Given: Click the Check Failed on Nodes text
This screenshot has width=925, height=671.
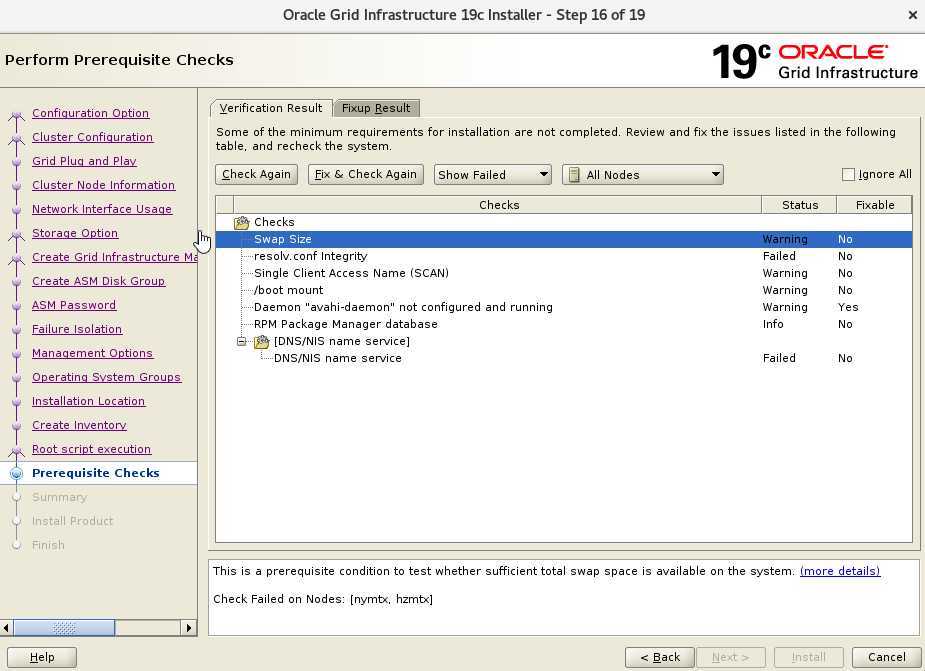Looking at the screenshot, I should tap(323, 599).
